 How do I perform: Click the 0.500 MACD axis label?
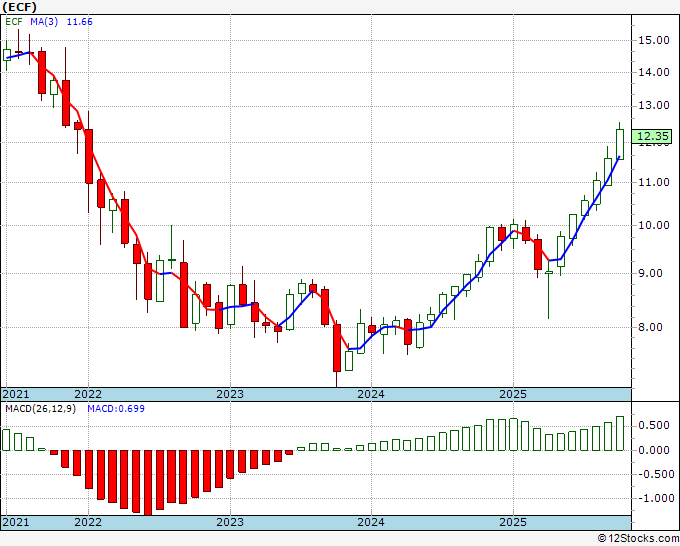point(654,425)
